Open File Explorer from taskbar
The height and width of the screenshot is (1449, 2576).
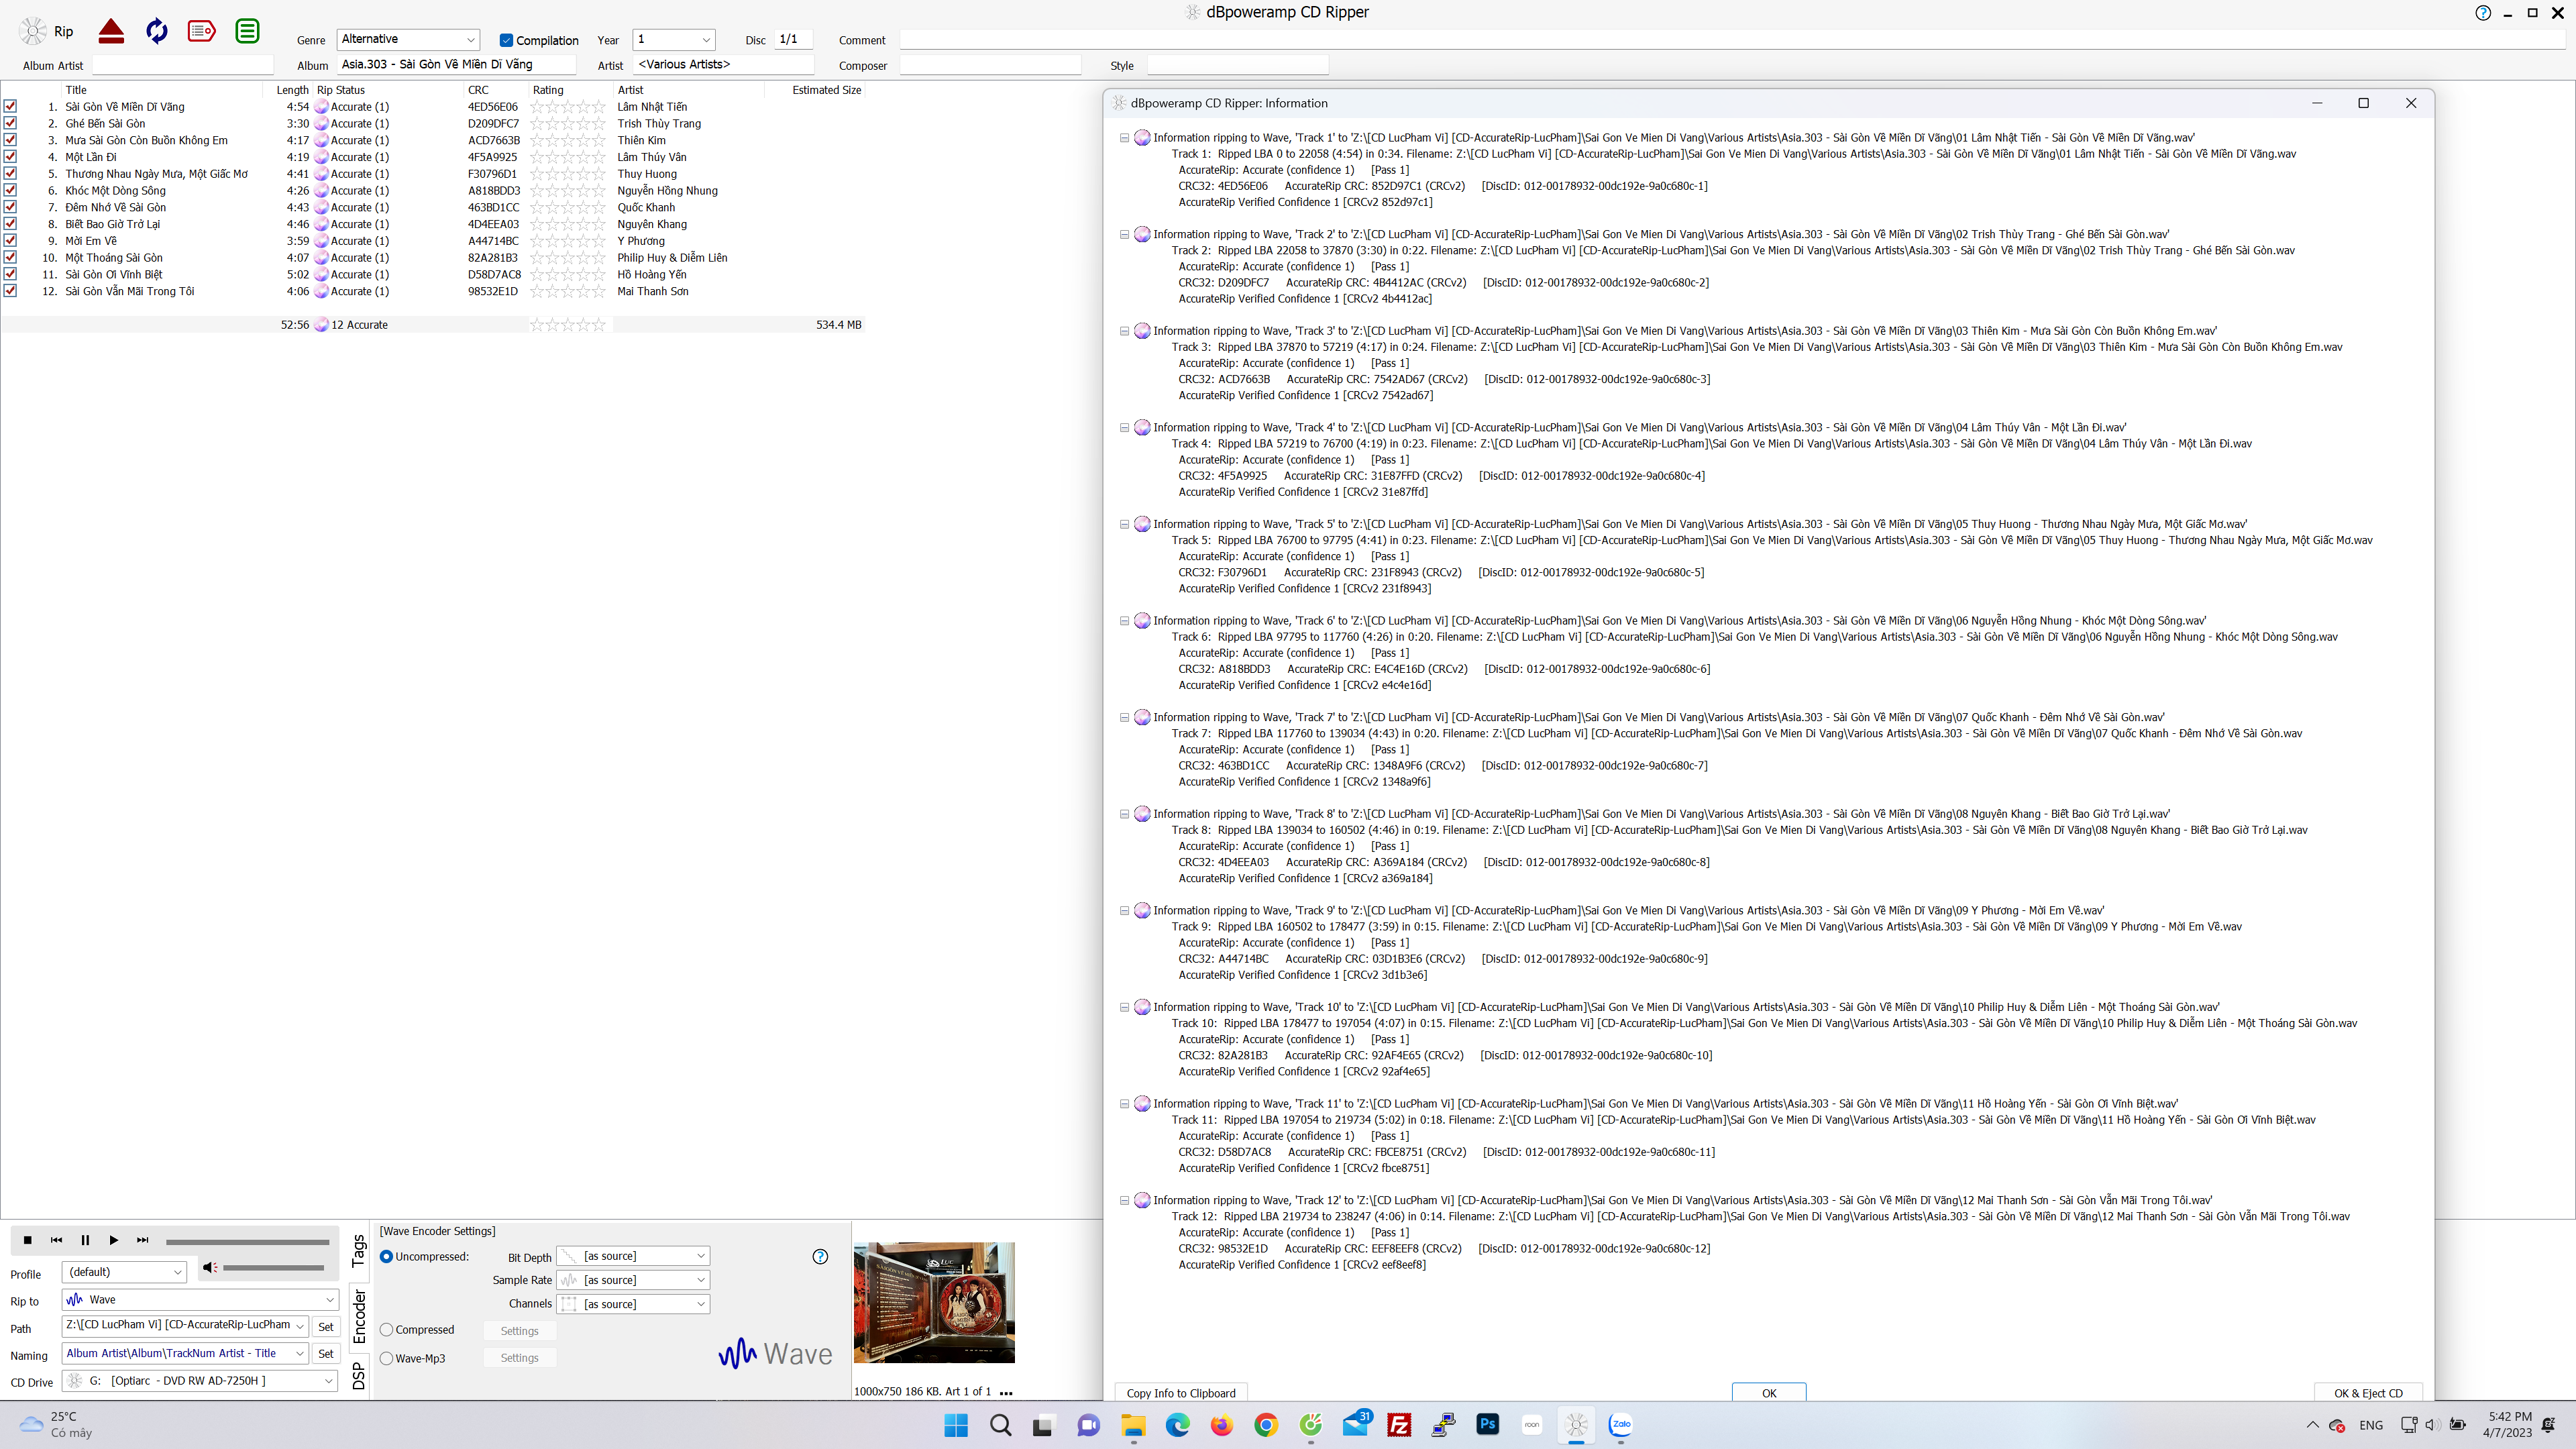pyautogui.click(x=1133, y=1425)
